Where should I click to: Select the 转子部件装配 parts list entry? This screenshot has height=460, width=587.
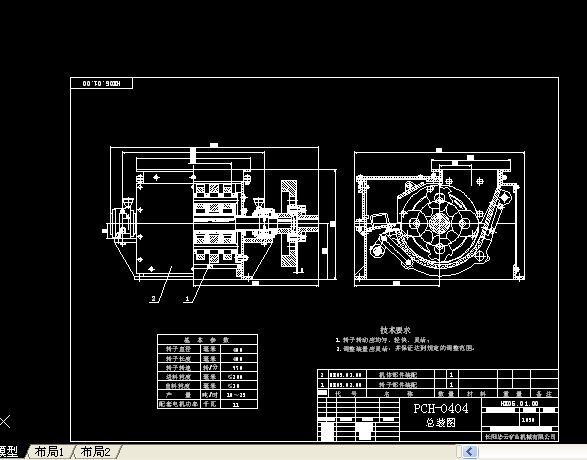pyautogui.click(x=398, y=384)
